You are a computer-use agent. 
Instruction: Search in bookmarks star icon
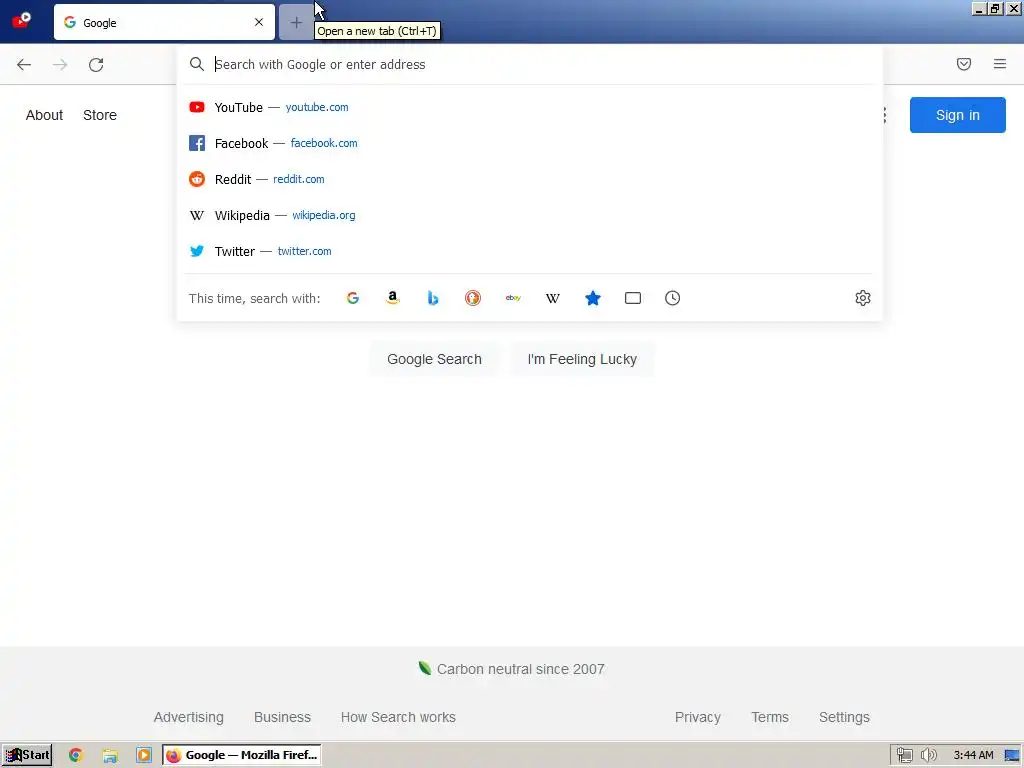click(x=593, y=298)
